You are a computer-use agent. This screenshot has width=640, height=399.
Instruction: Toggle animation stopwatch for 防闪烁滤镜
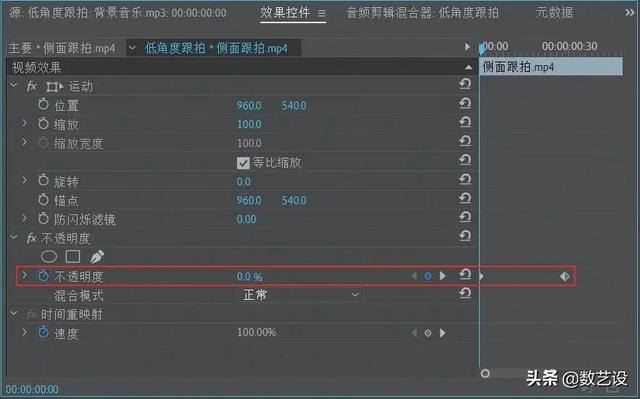point(43,218)
